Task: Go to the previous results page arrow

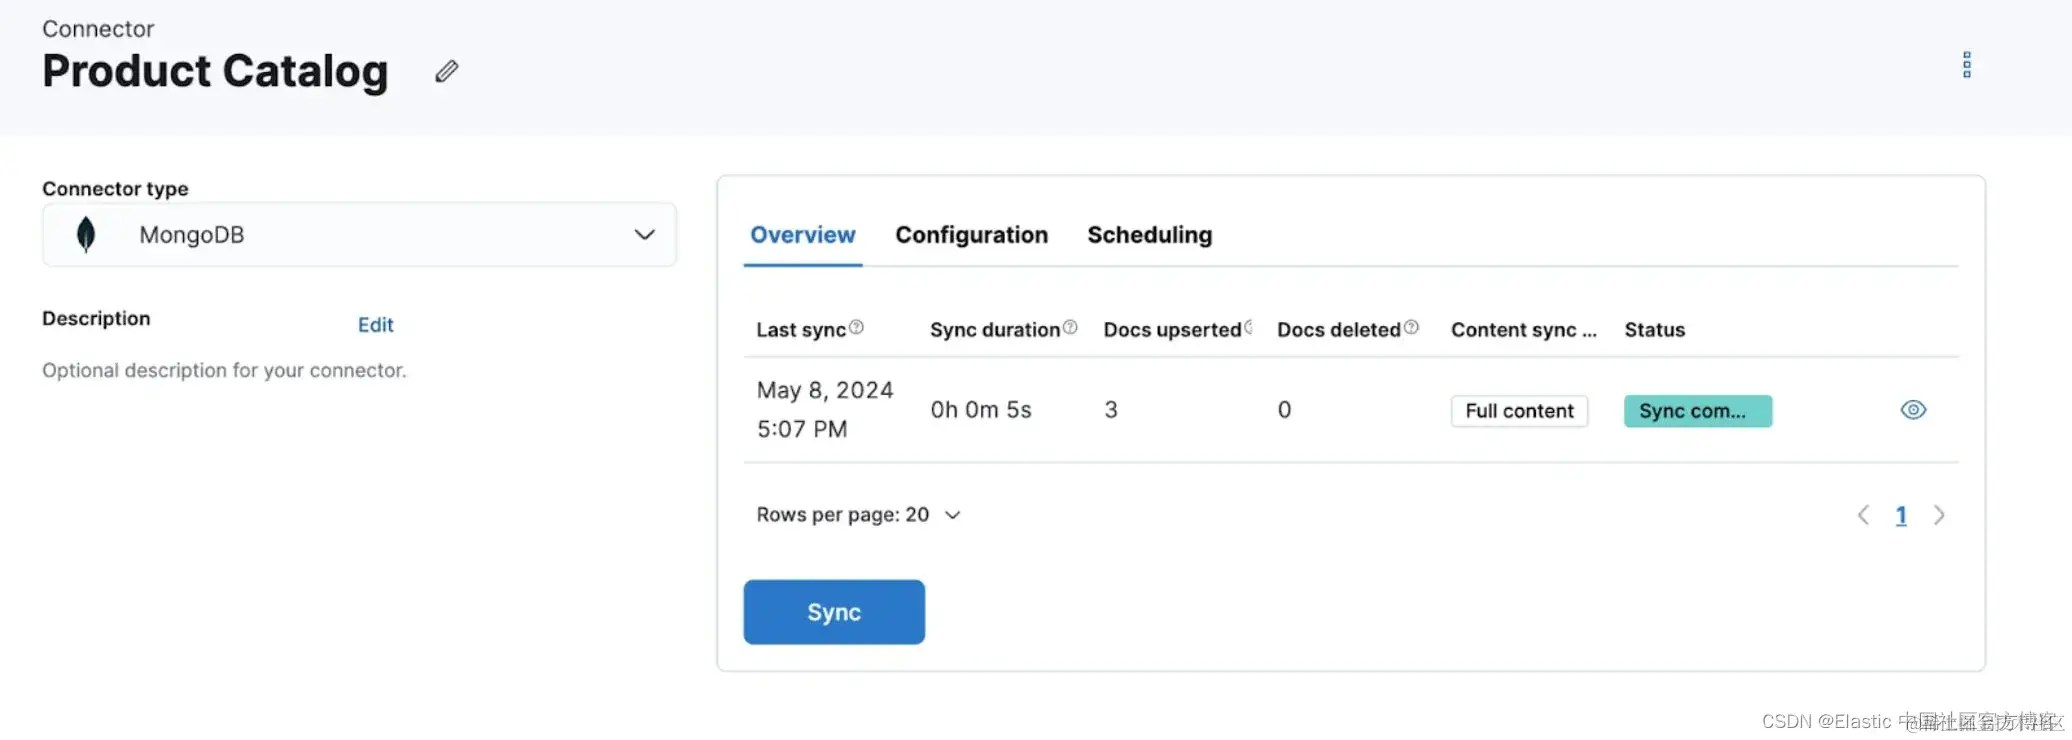Action: [1863, 515]
